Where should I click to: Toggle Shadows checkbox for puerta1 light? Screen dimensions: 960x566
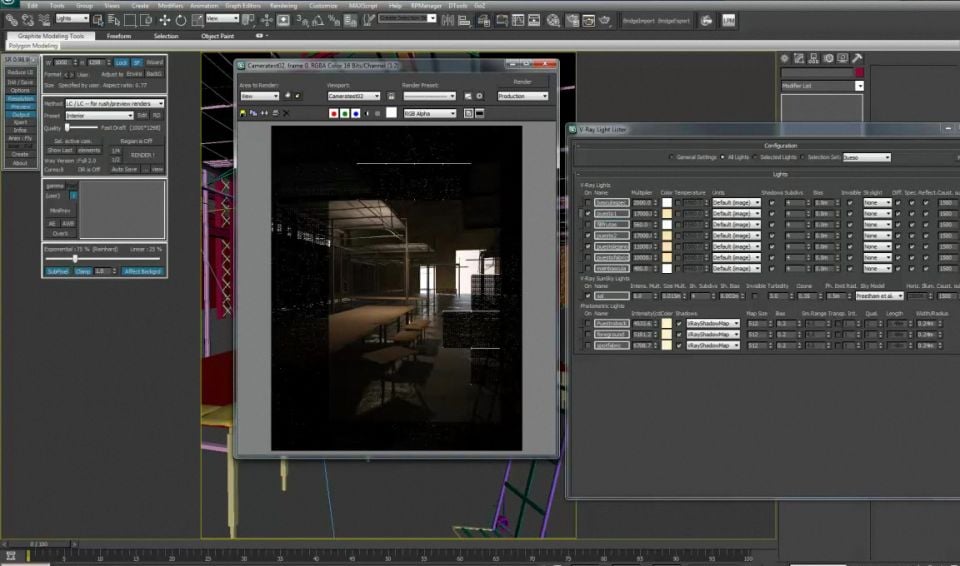pyautogui.click(x=771, y=213)
